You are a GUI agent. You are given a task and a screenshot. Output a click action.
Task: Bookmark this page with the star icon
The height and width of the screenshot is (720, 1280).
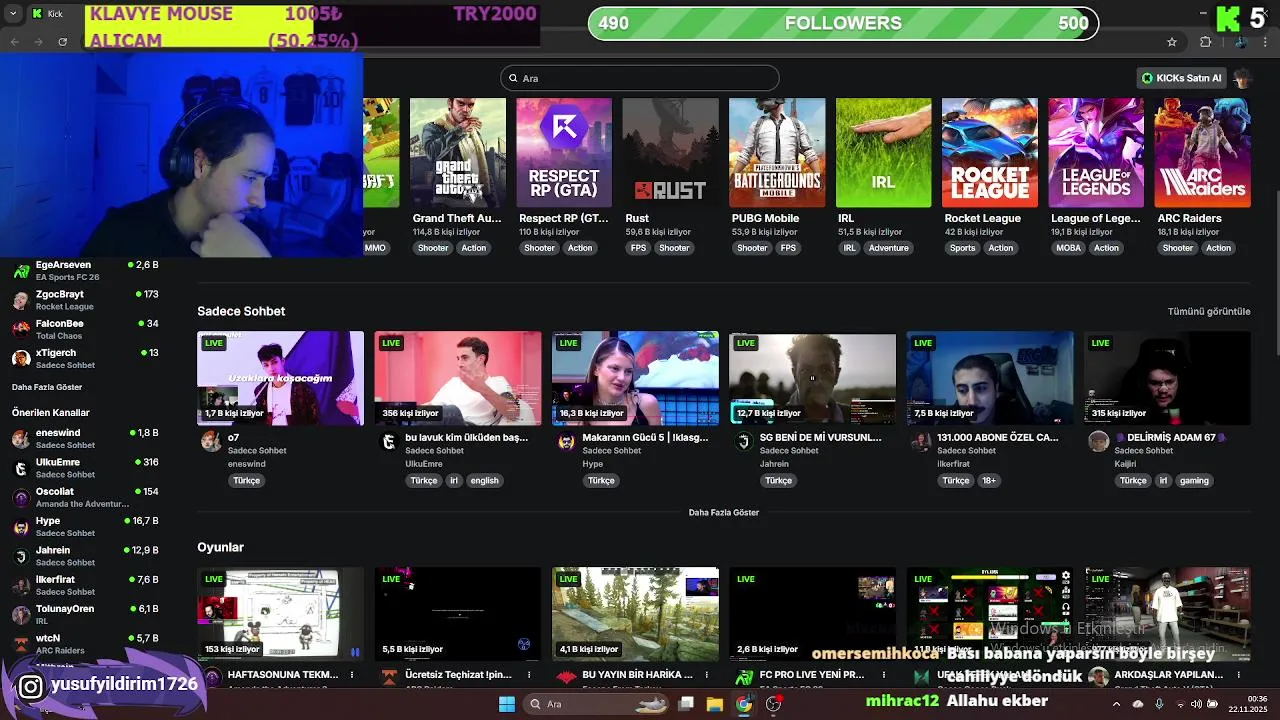[x=1172, y=42]
